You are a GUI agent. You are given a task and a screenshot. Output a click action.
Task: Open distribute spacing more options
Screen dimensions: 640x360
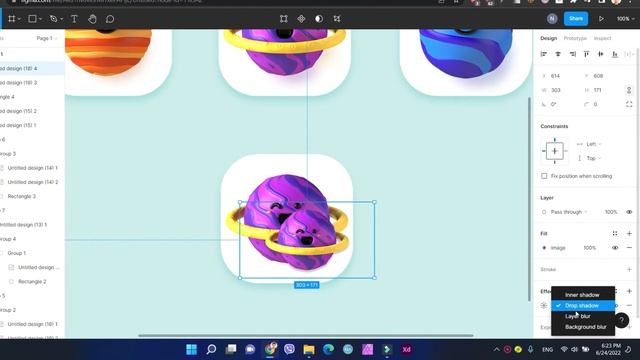pos(629,54)
